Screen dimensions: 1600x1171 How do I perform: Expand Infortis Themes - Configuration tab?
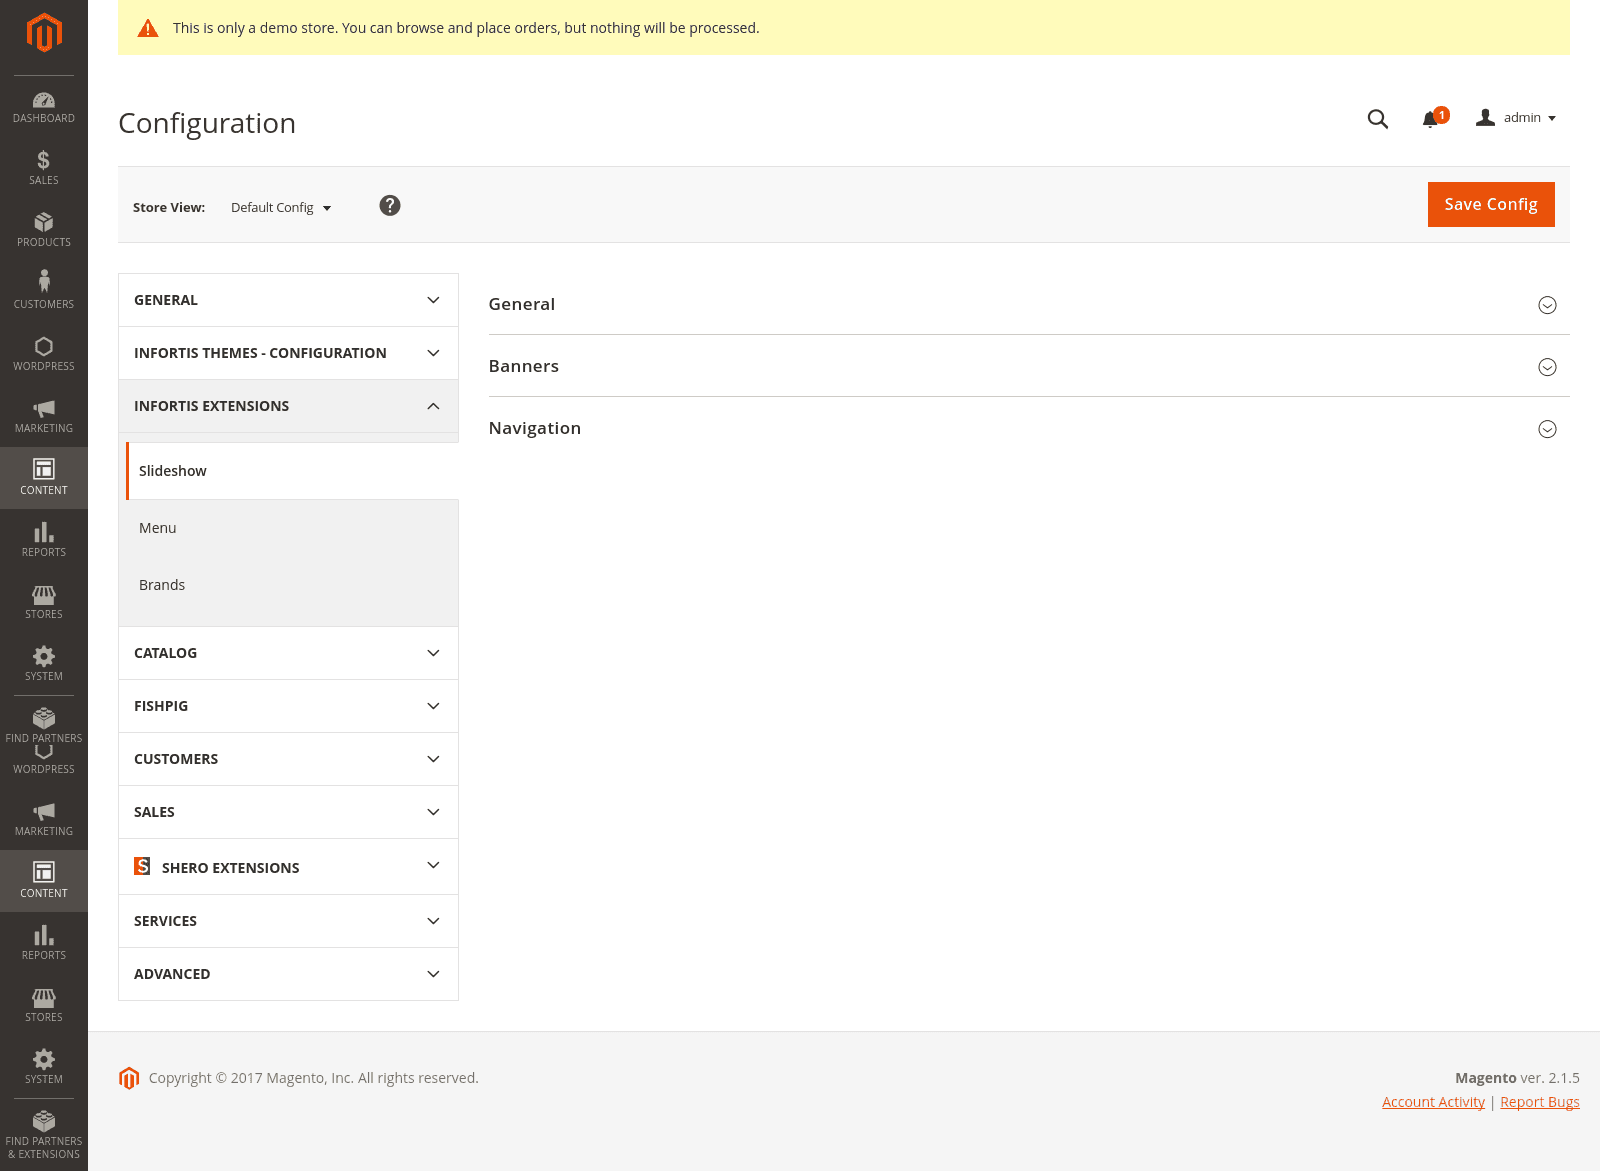click(288, 353)
